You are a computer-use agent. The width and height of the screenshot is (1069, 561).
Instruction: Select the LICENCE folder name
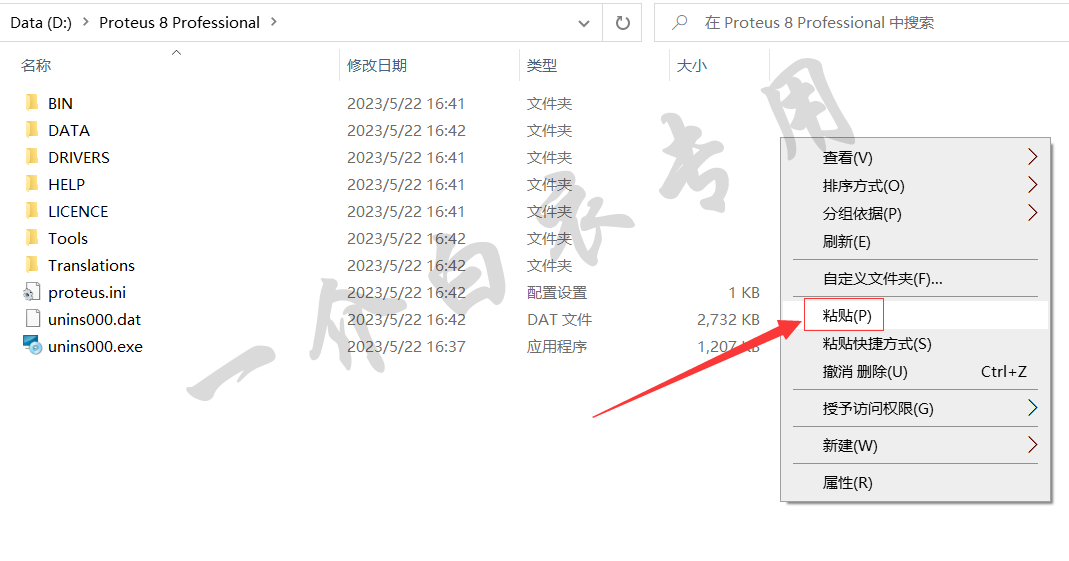pyautogui.click(x=78, y=211)
